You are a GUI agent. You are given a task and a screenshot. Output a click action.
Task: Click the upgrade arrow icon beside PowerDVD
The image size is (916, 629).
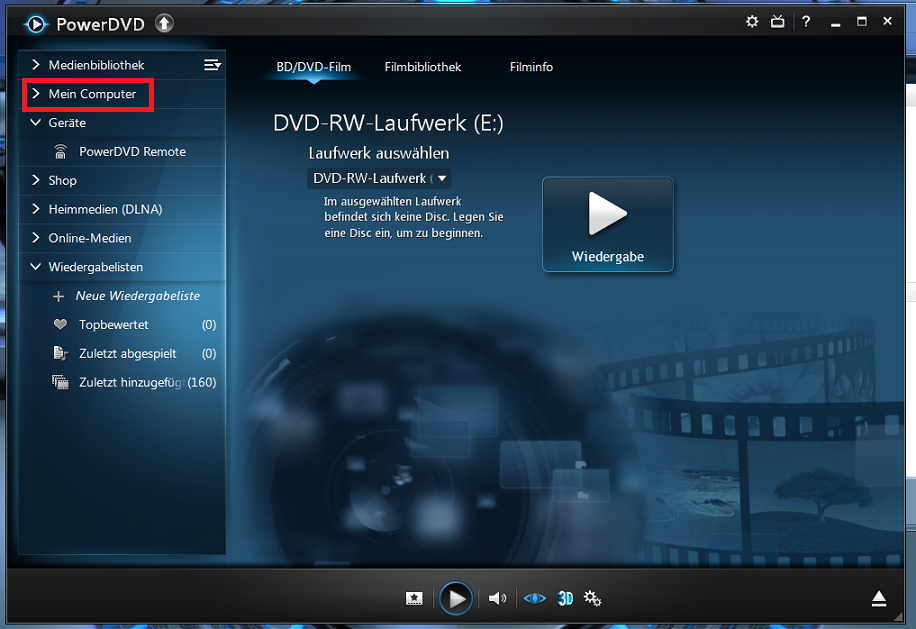click(164, 23)
